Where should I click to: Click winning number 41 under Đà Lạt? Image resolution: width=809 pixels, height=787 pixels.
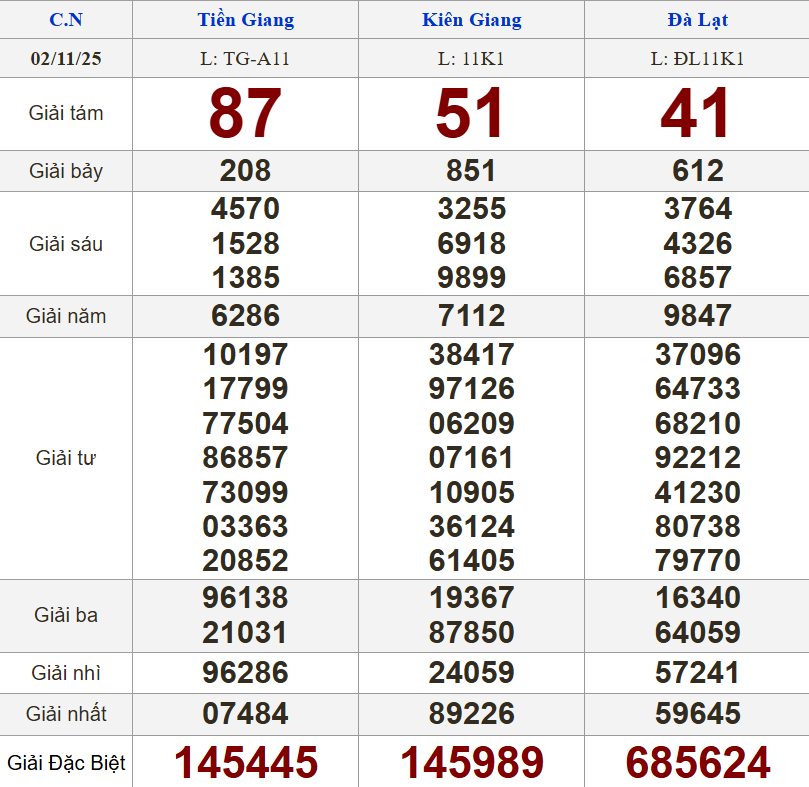coord(696,113)
